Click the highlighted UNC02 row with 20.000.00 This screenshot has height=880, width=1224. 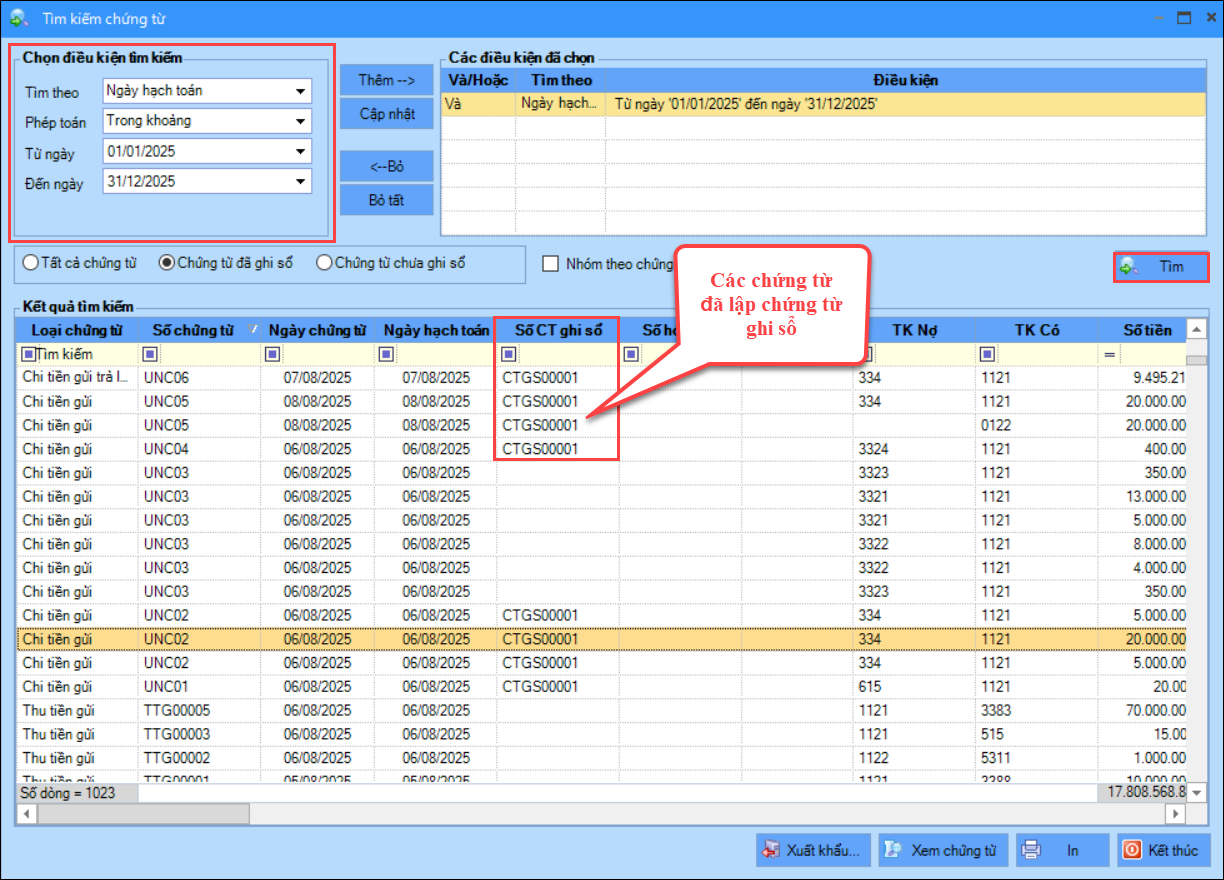coord(601,639)
